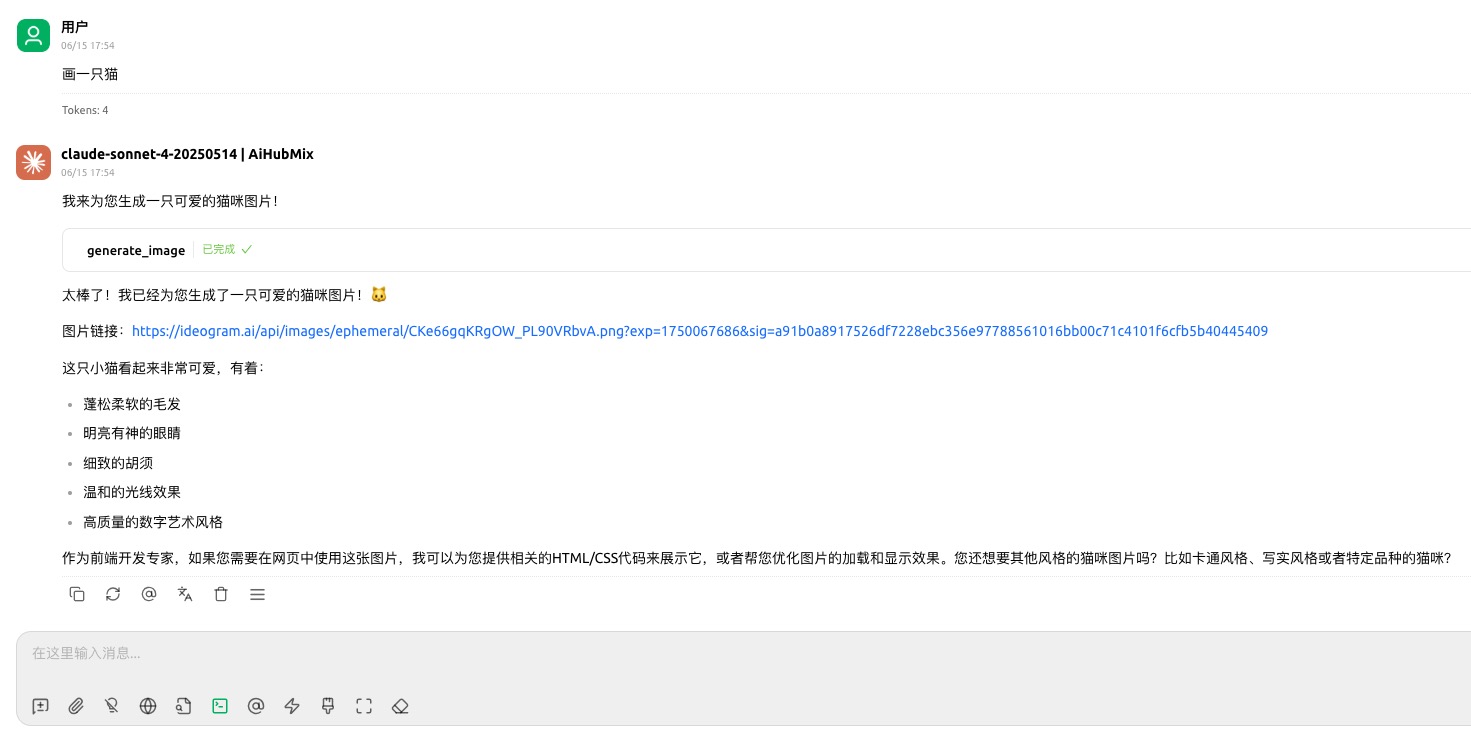This screenshot has height=735, width=1471.
Task: Open the ideogram.ai image link
Action: 699,331
